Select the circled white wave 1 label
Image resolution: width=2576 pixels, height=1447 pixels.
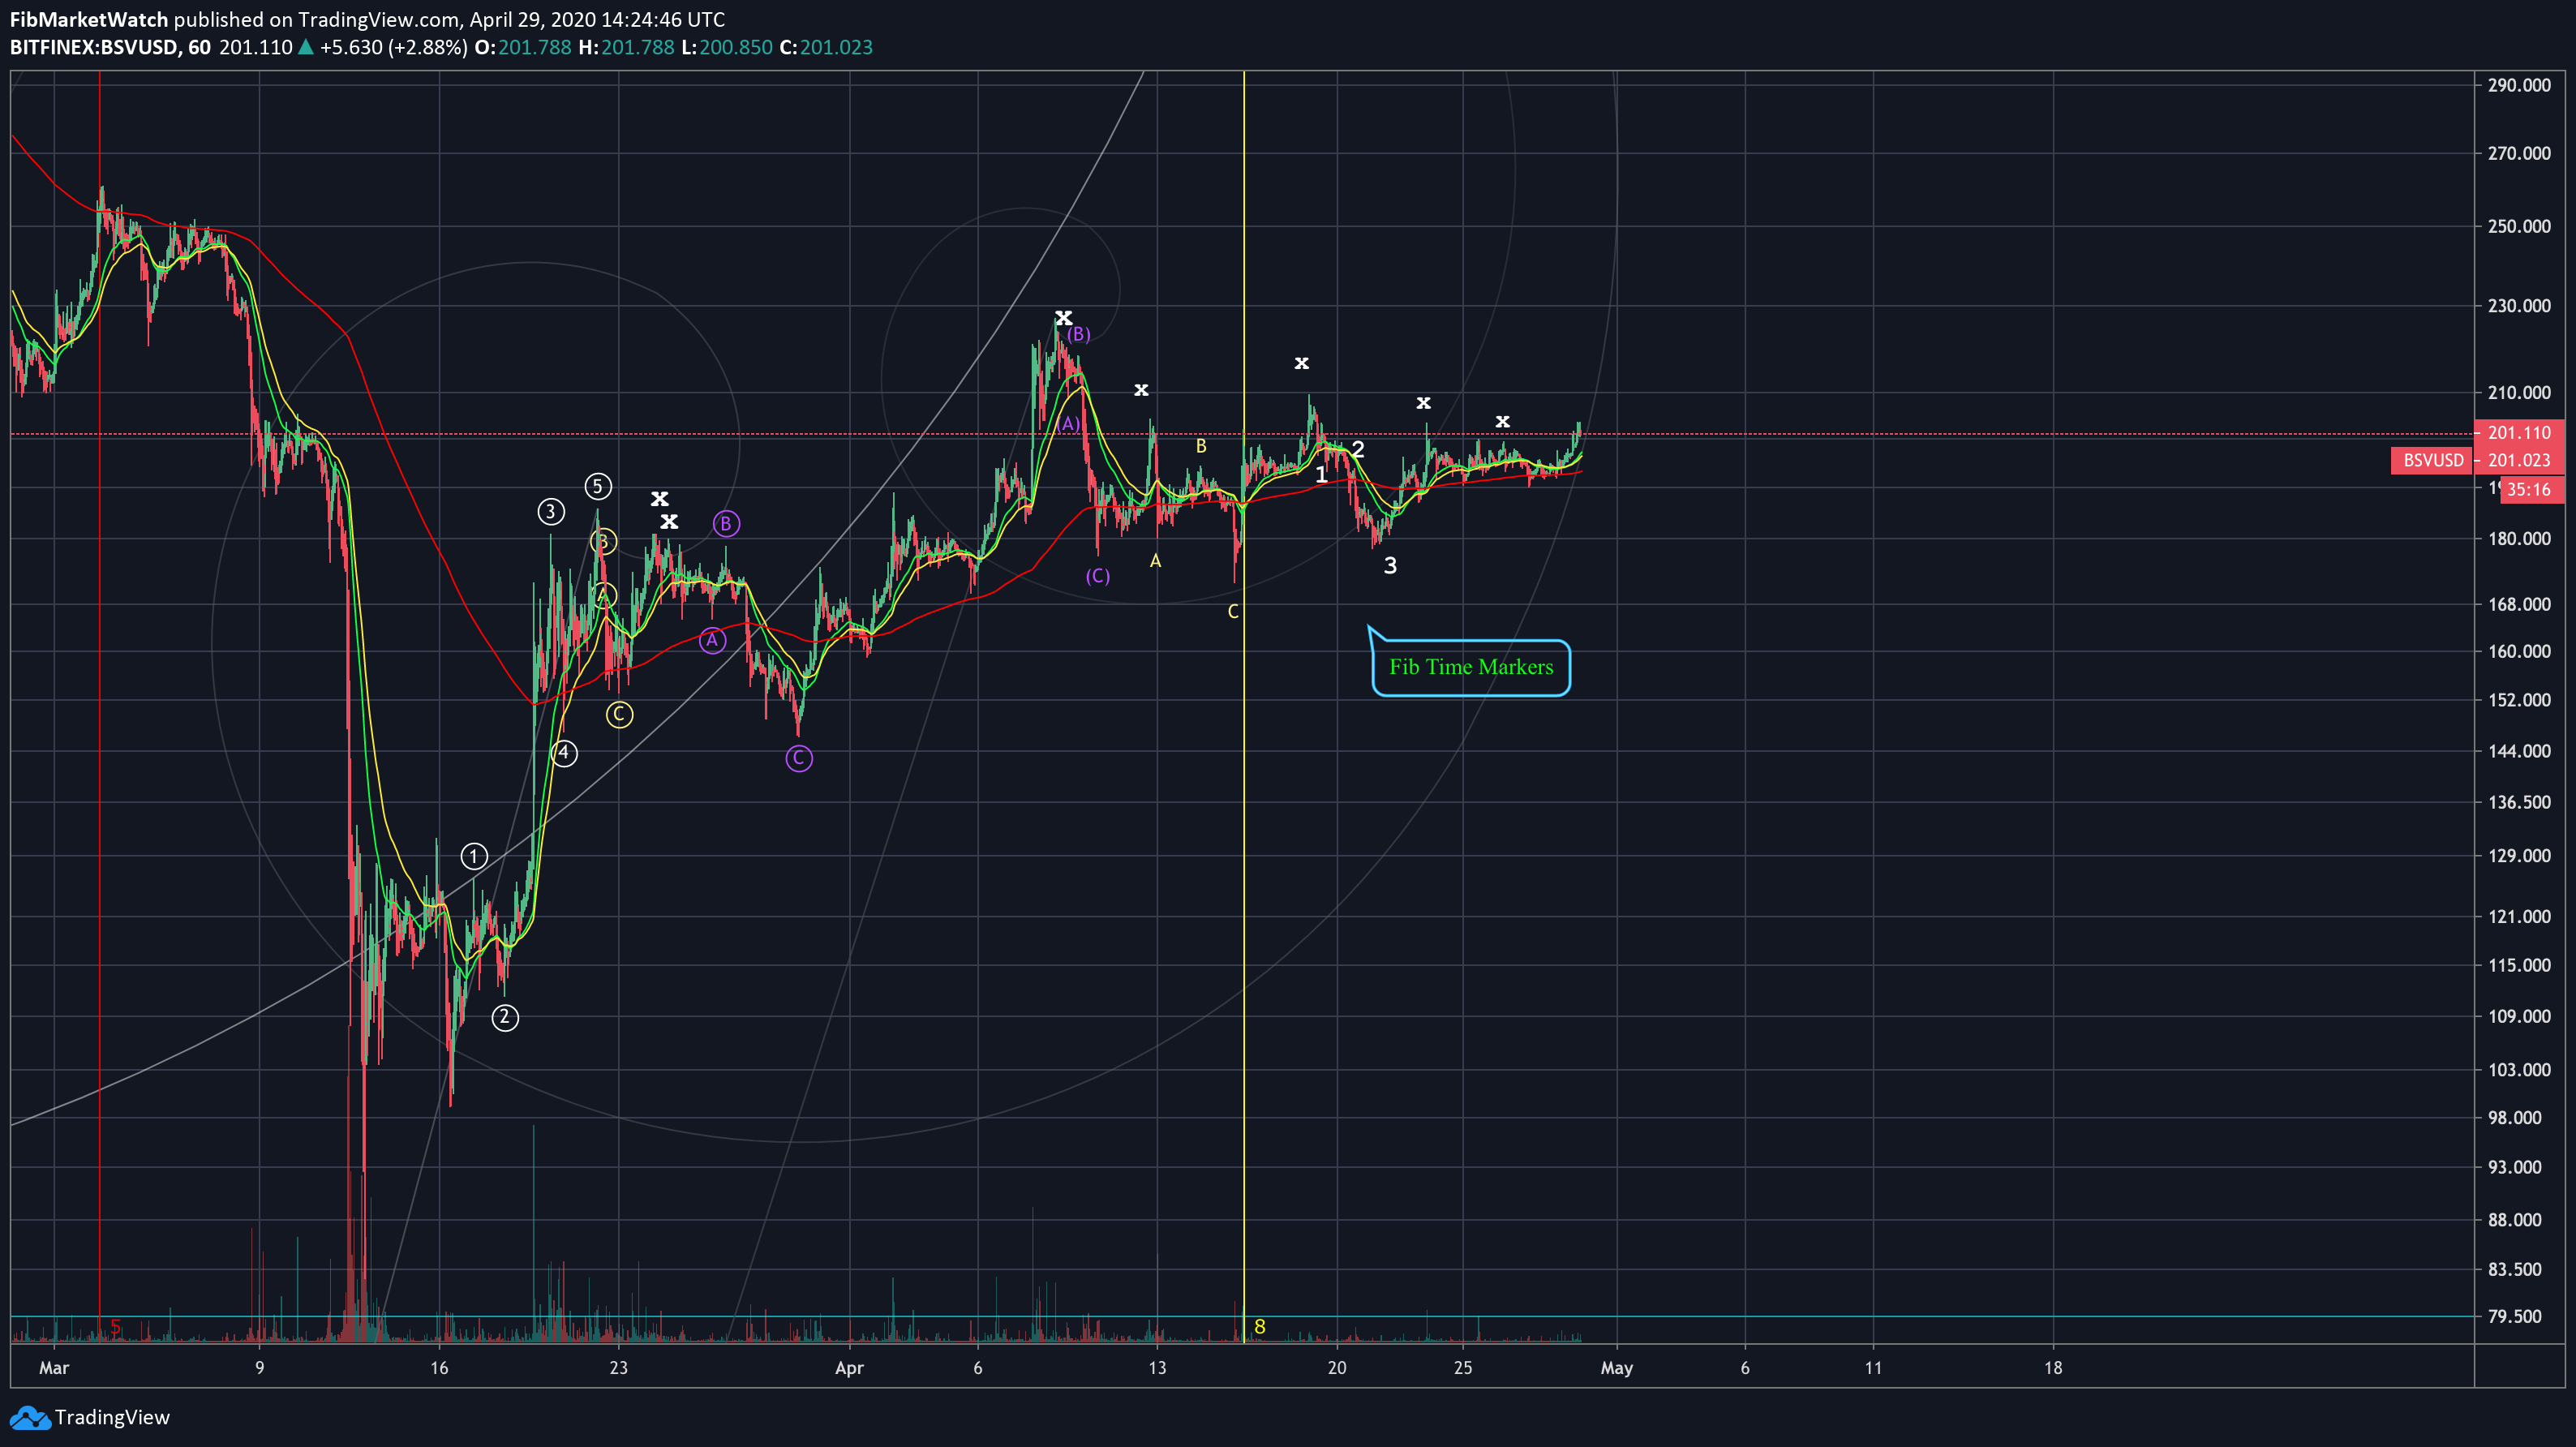474,856
